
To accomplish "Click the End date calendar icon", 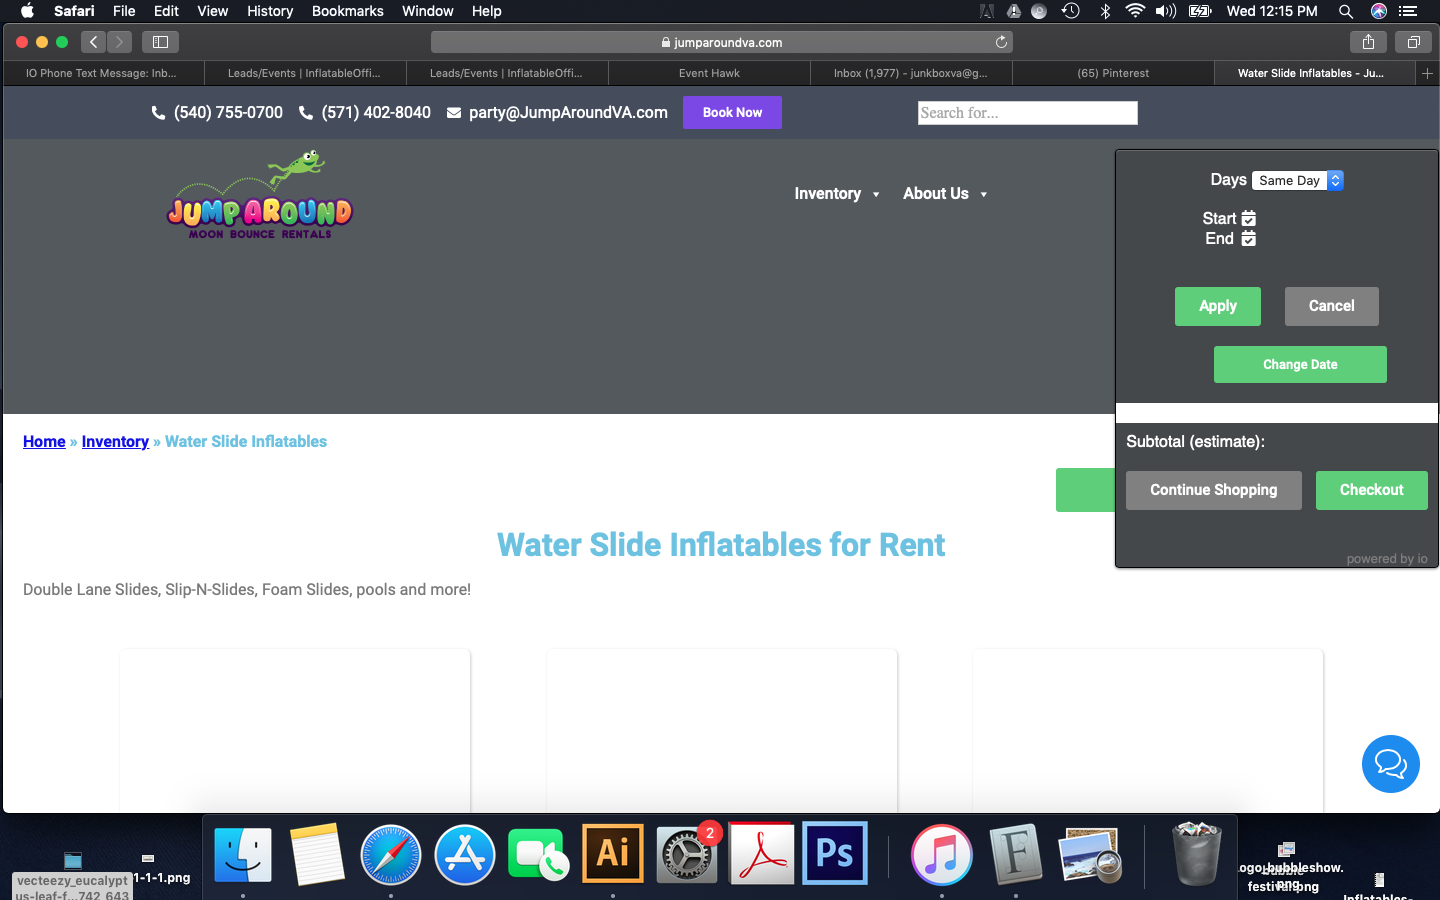I will [x=1248, y=238].
